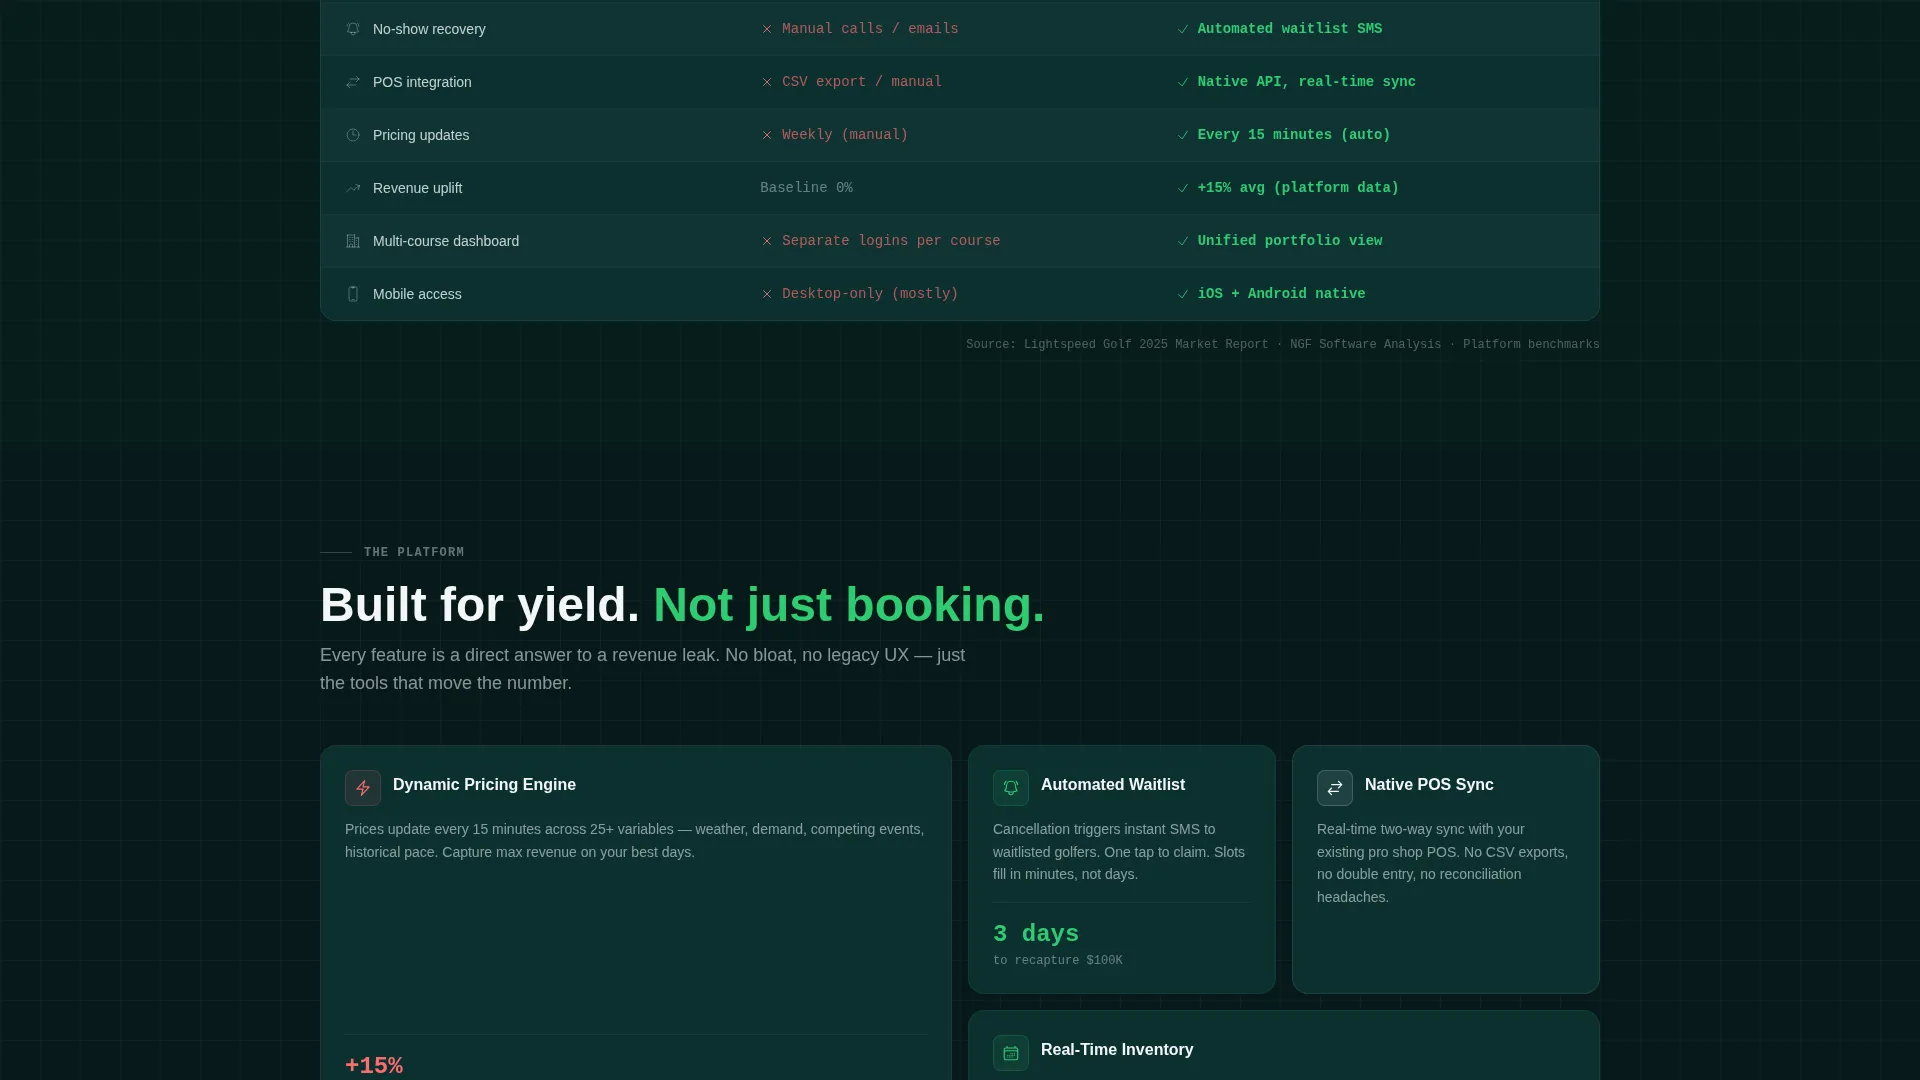The image size is (1920, 1080).
Task: Click the bell icon on Automated Waitlist card
Action: (1011, 788)
